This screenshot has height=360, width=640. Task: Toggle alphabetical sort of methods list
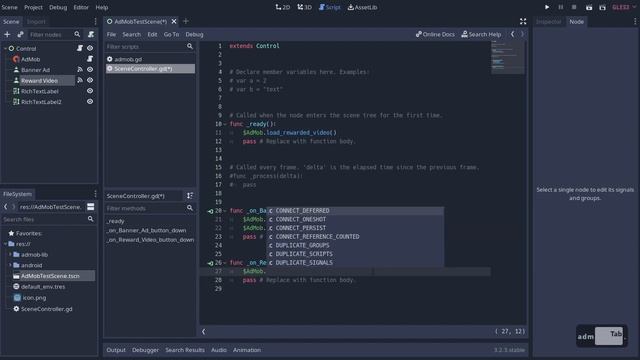190,196
